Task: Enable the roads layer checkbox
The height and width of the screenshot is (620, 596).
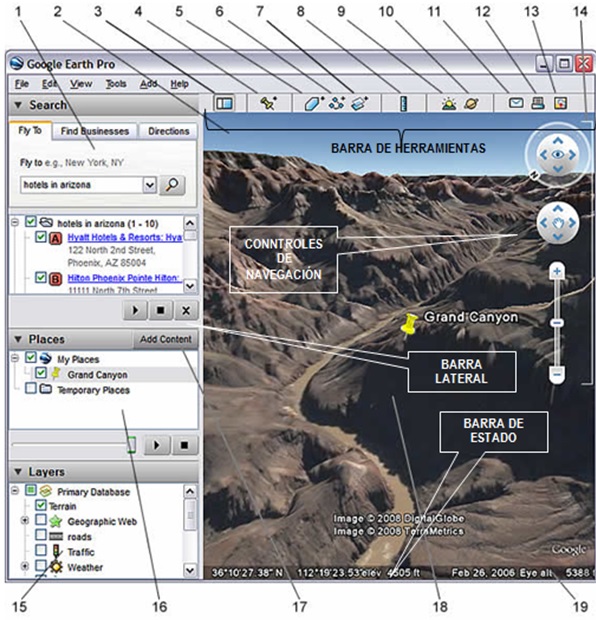Action: 41,535
